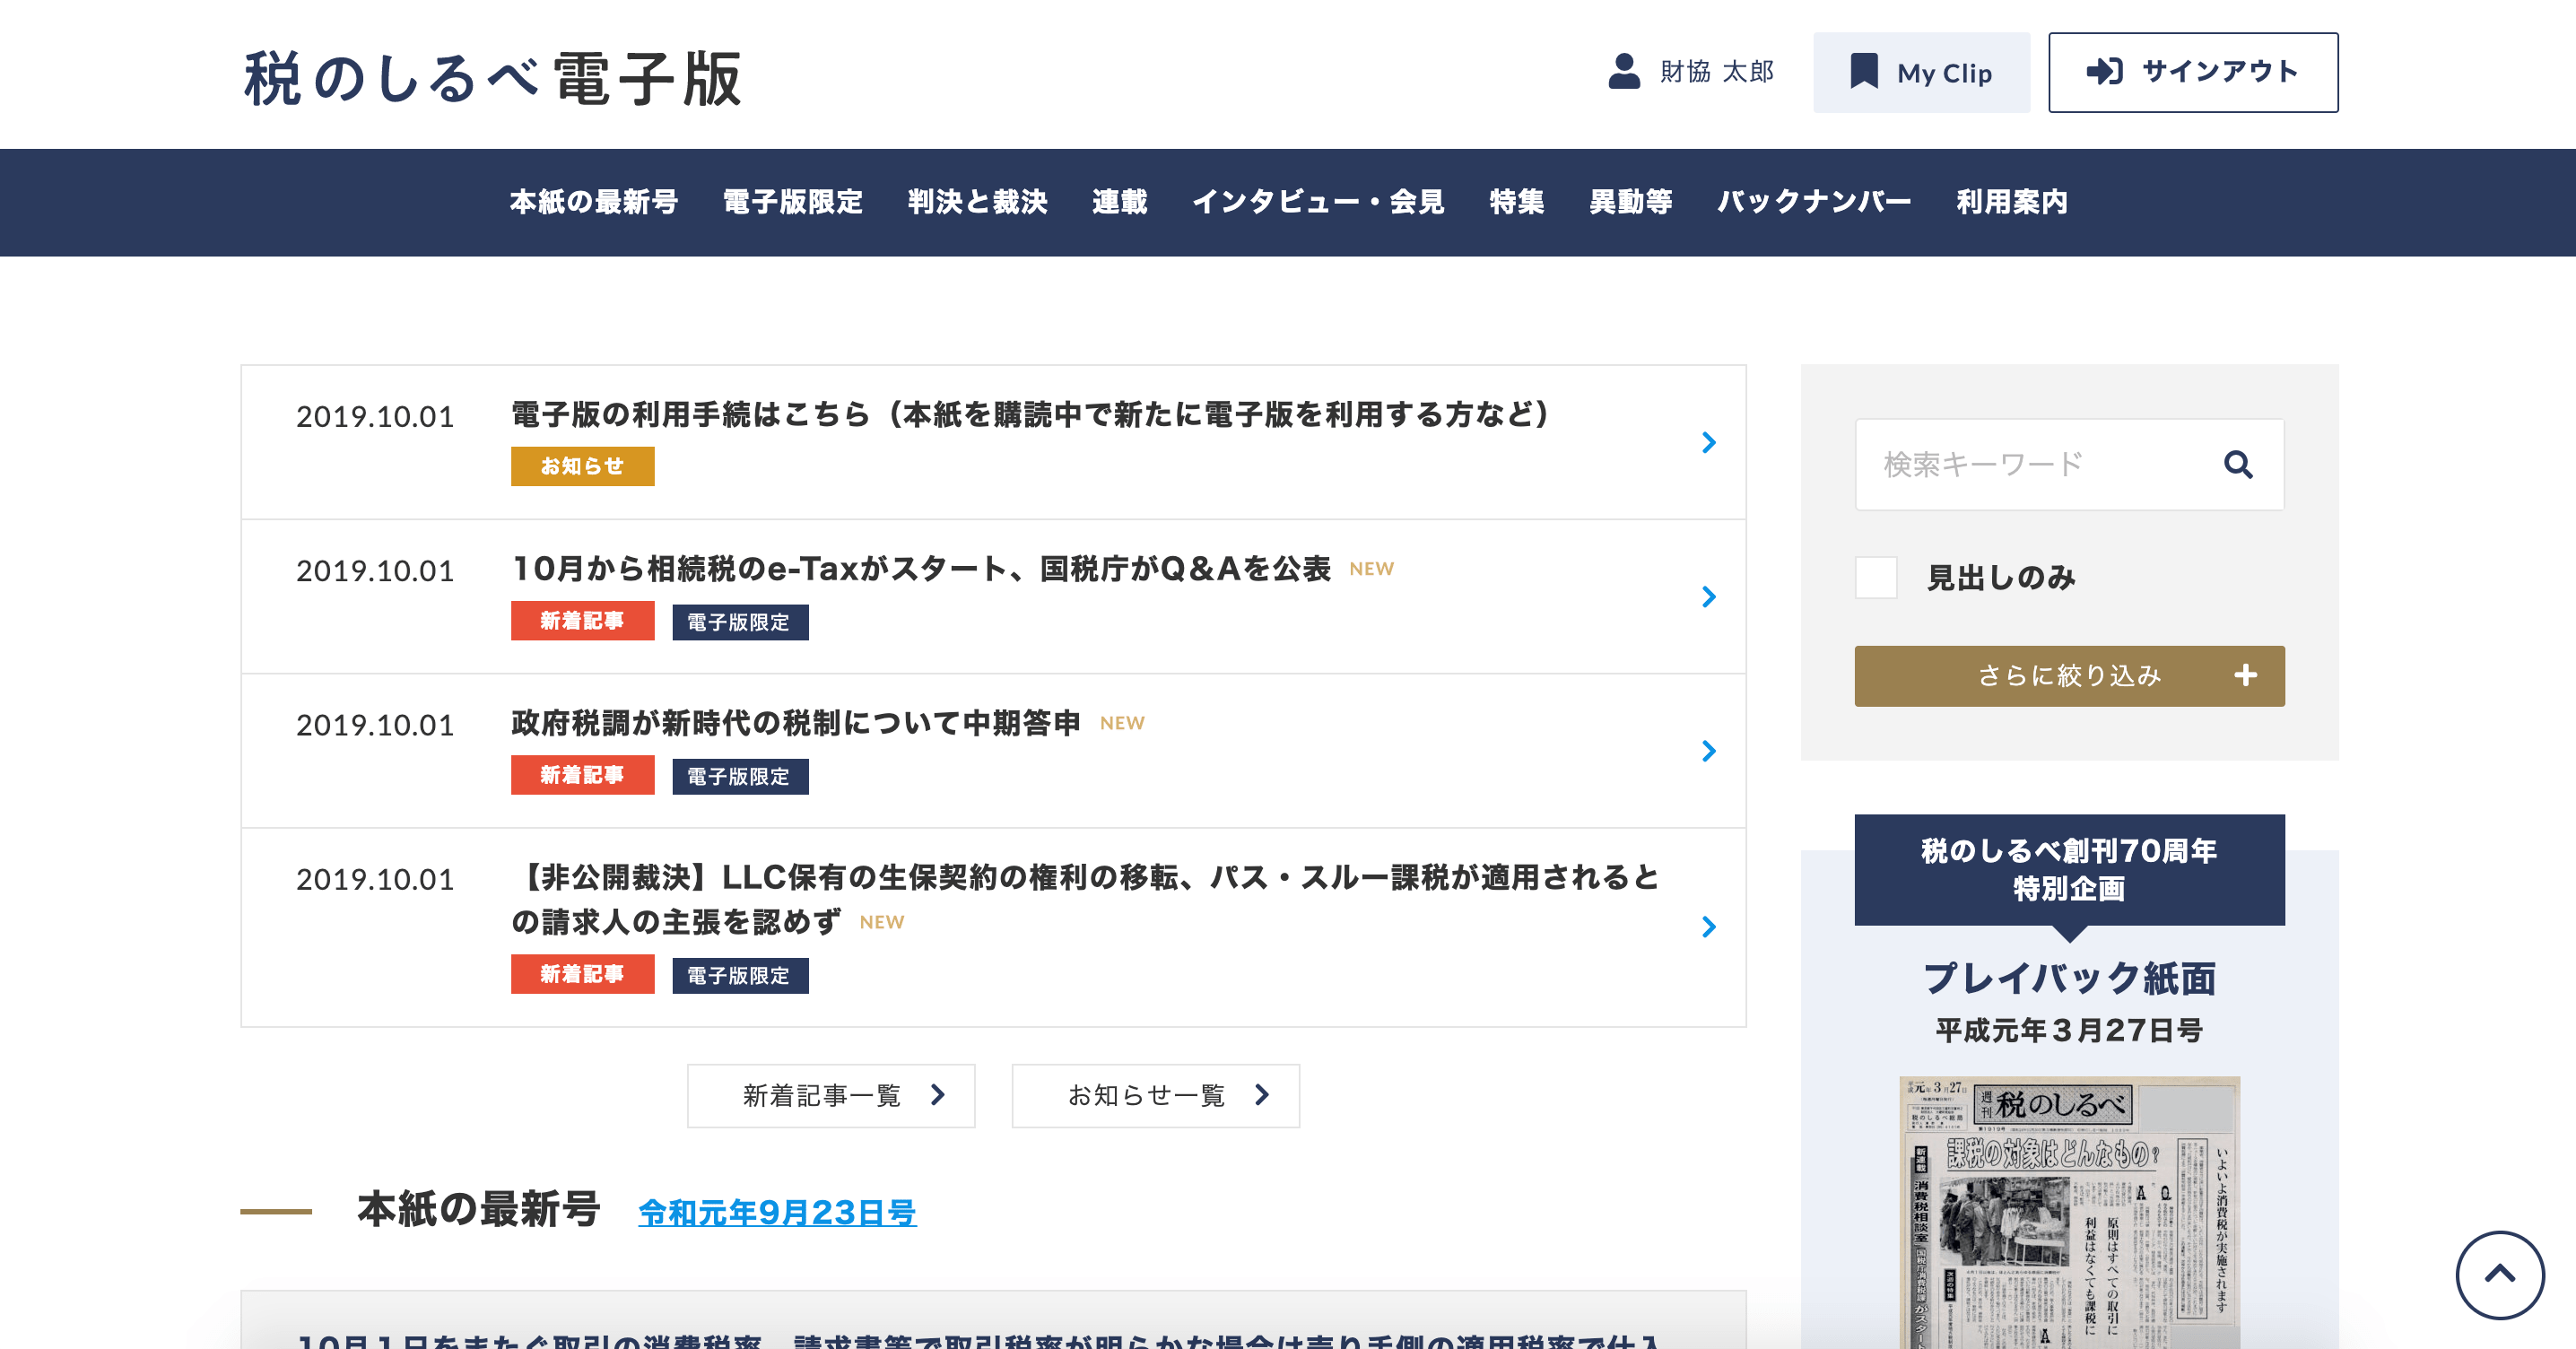Click the chevron on the LLC非公開裁決 article row
This screenshot has width=2576, height=1349.
pos(1708,927)
